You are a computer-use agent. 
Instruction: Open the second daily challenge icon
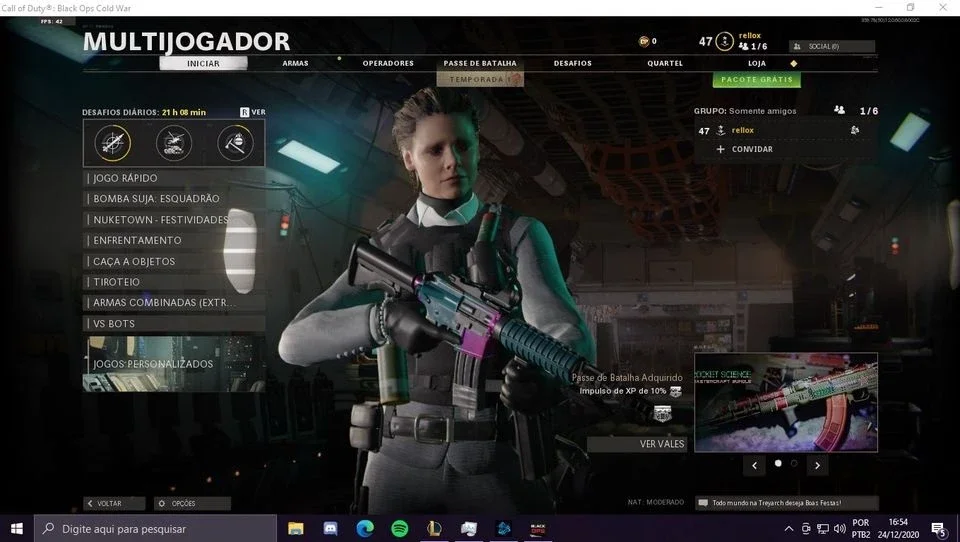click(x=174, y=143)
